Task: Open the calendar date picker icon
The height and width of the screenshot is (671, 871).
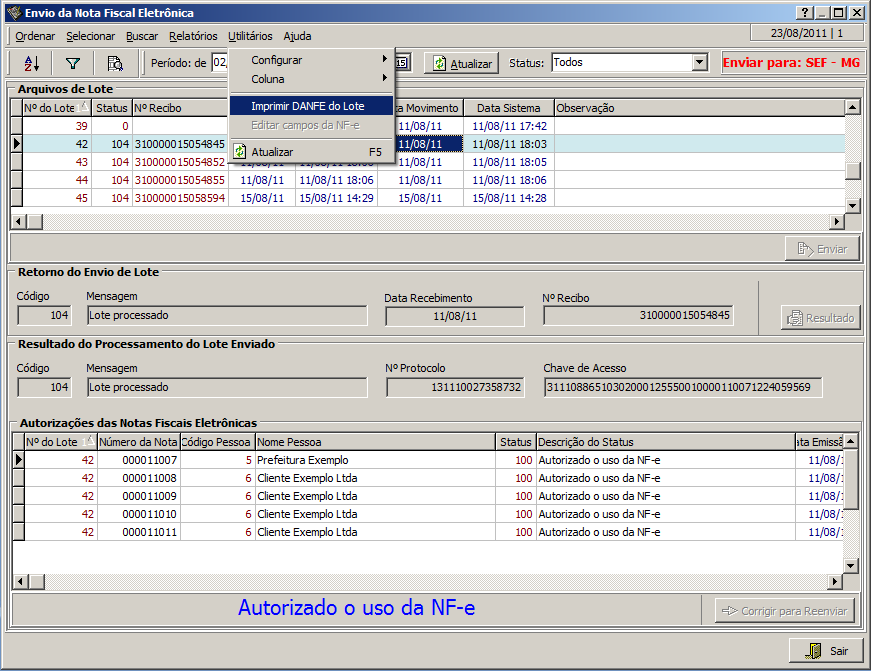Action: point(402,63)
